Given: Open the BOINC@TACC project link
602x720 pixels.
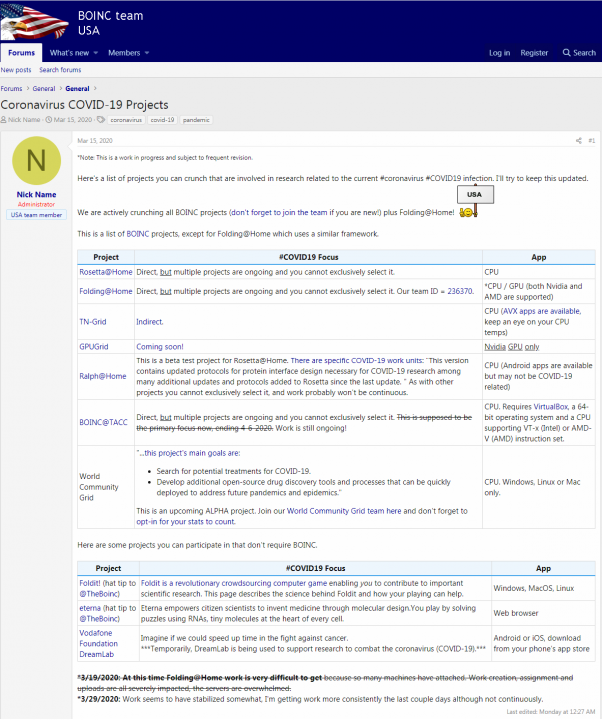Looking at the screenshot, I should pyautogui.click(x=103, y=422).
